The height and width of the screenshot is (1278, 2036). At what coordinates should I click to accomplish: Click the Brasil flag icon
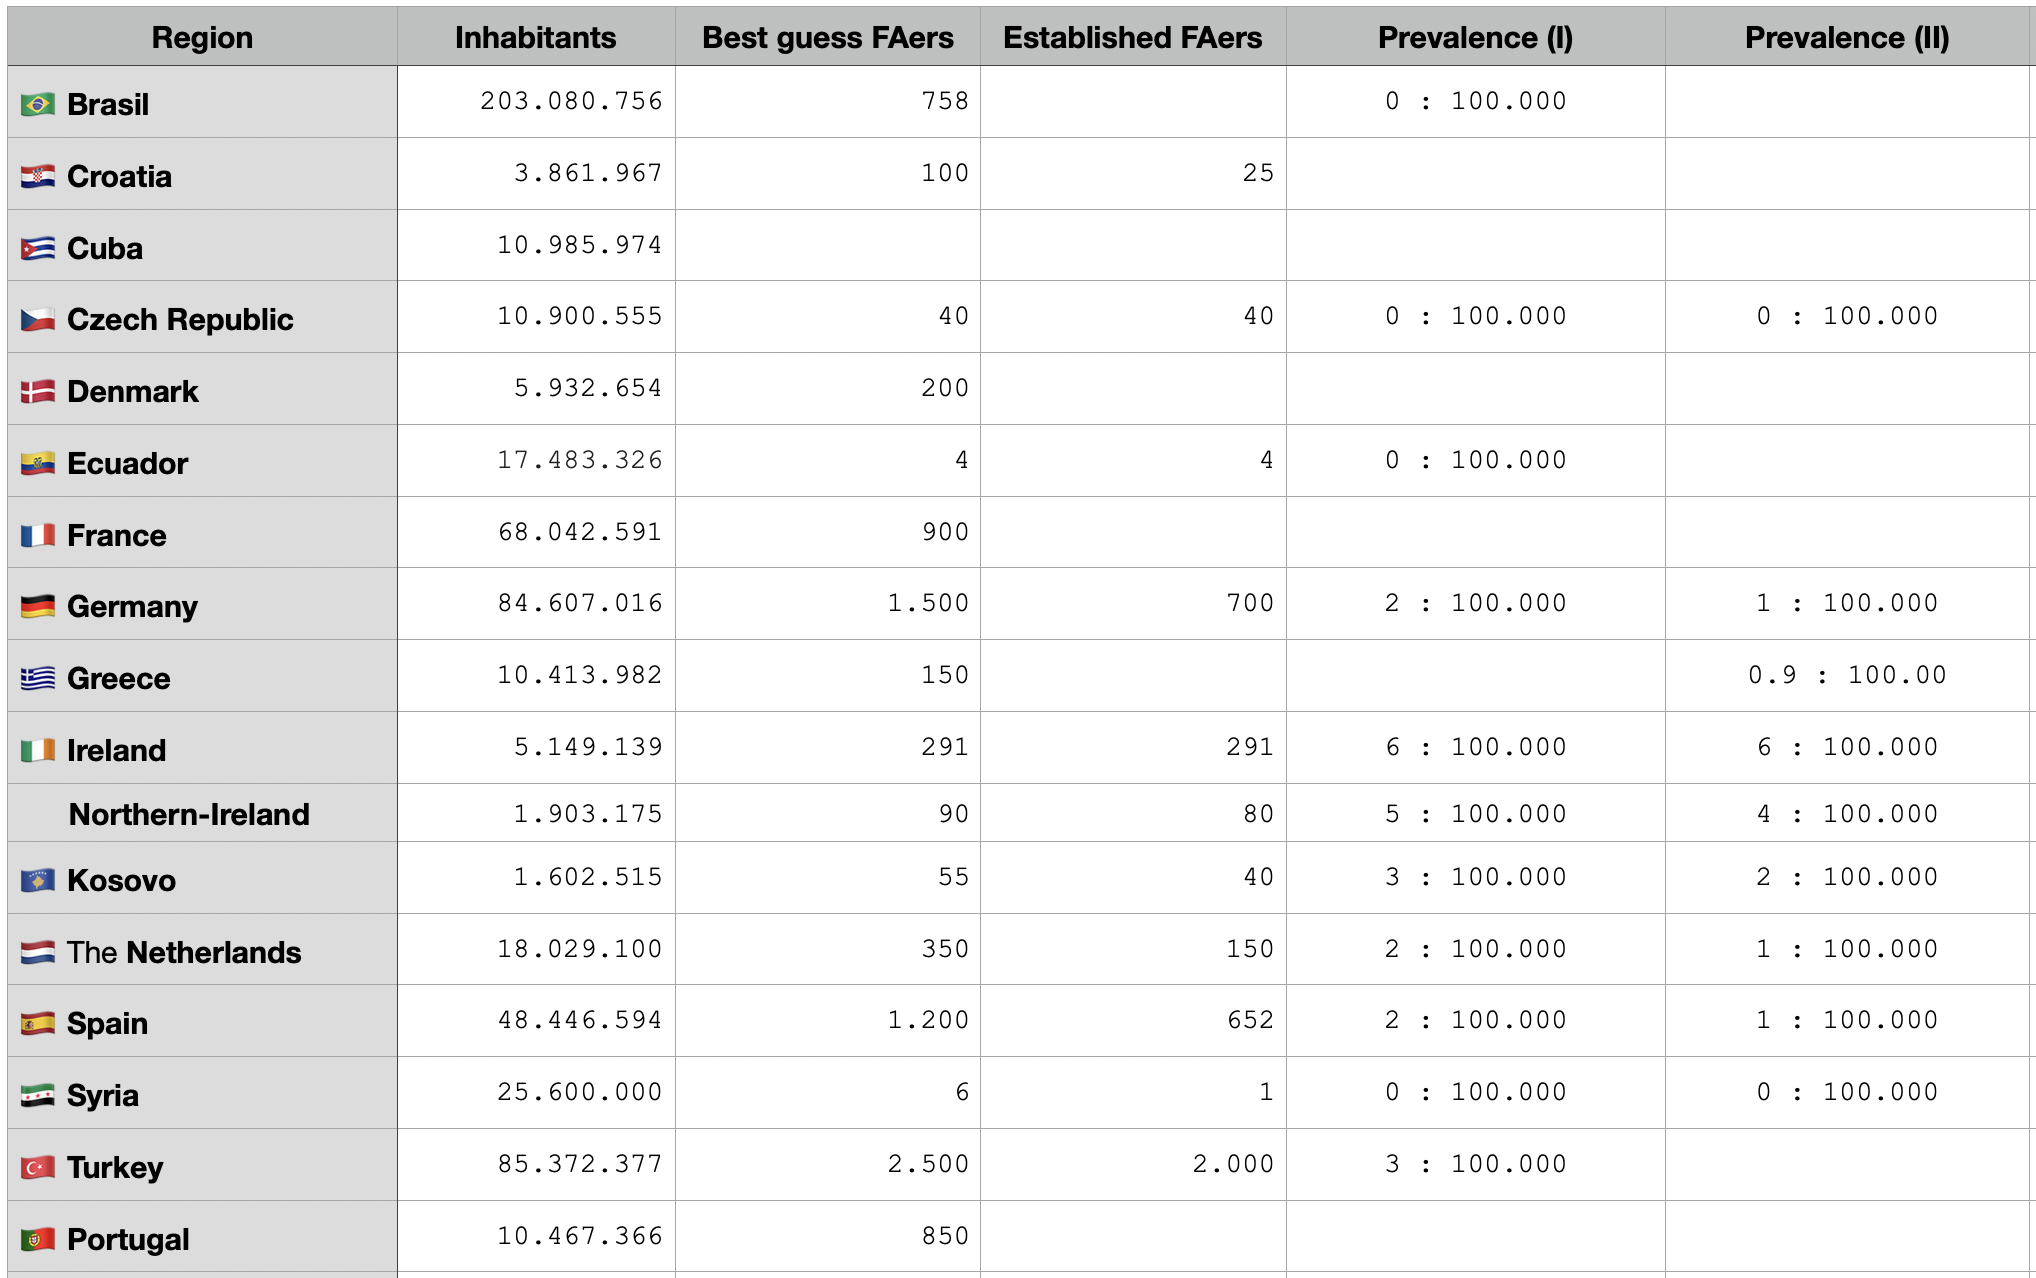[x=38, y=104]
